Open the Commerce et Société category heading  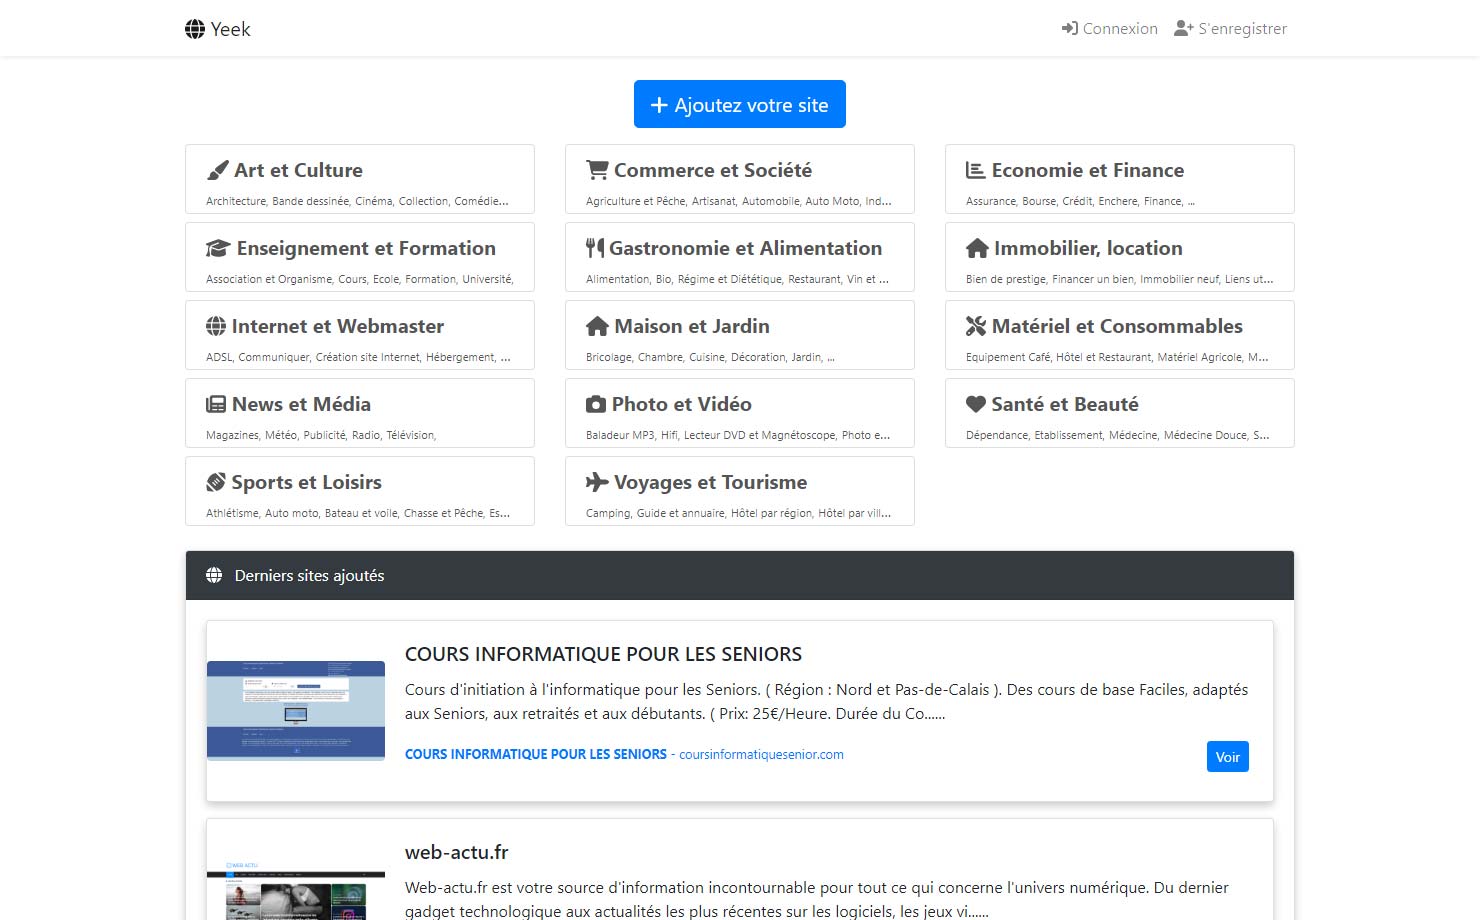click(713, 171)
